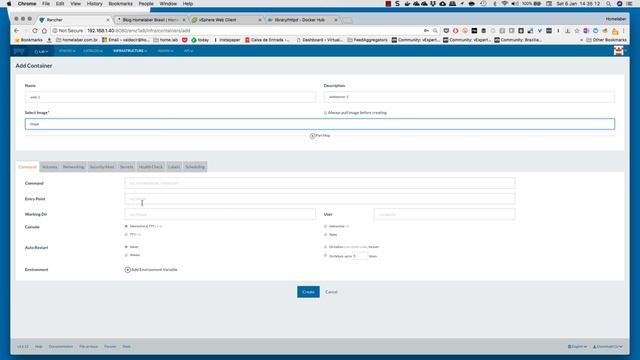This screenshot has height=360, width=640.
Task: Select Never auto restart option
Action: 126,247
